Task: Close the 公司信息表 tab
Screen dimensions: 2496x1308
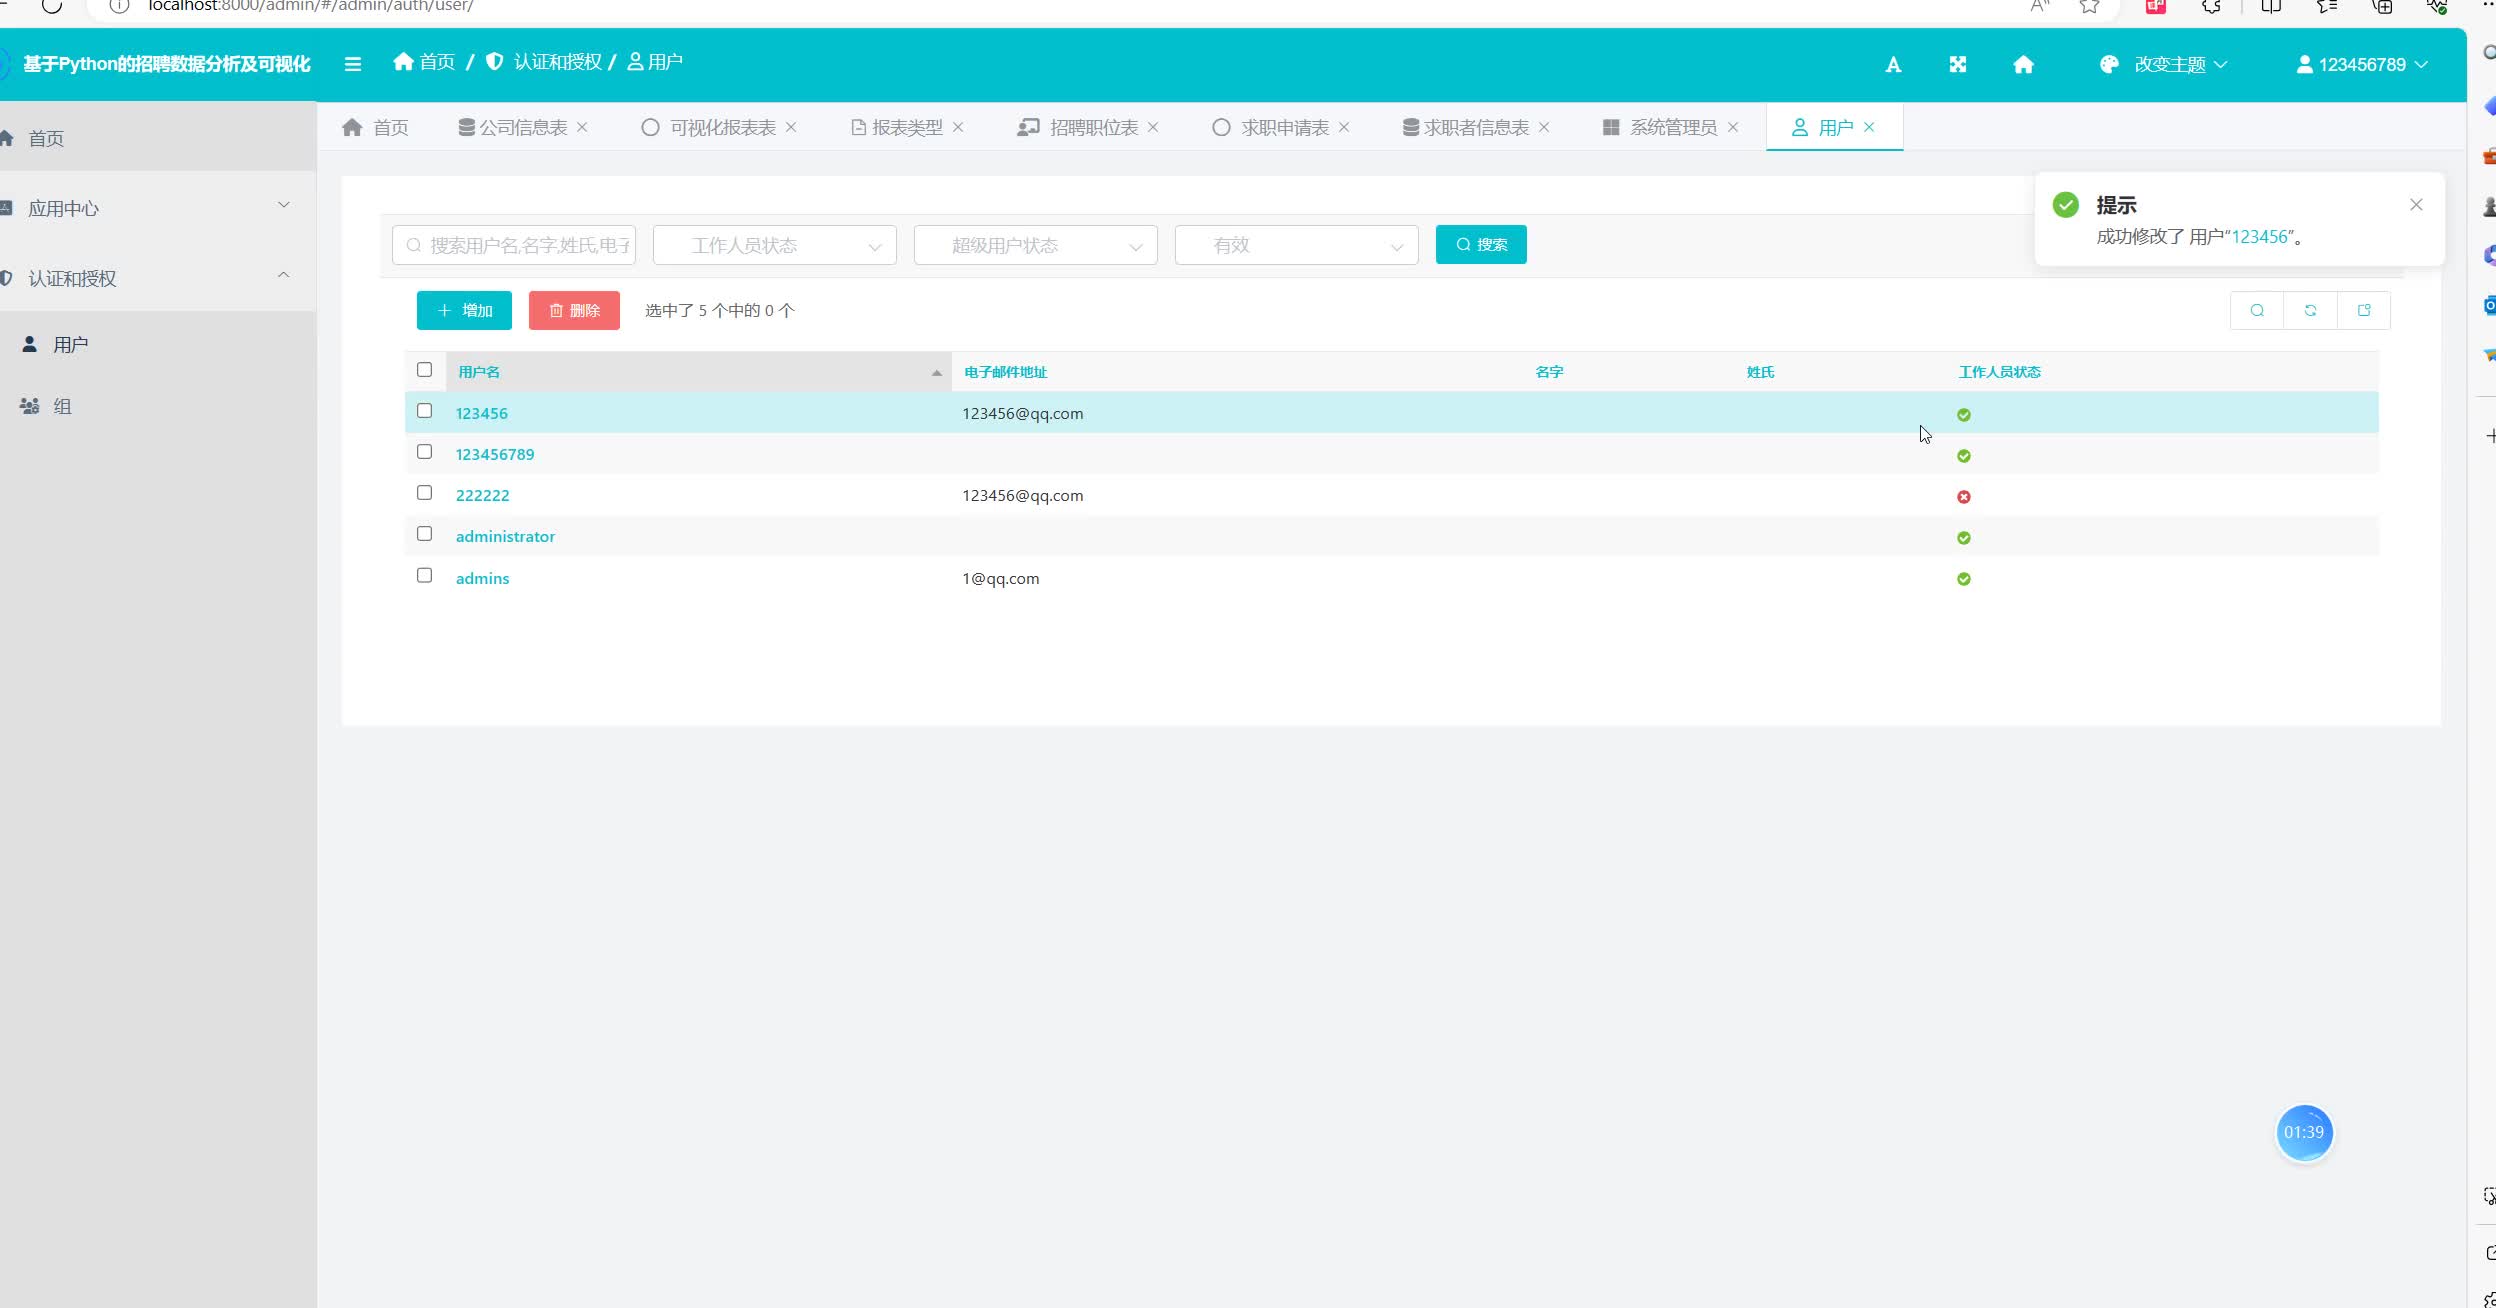Action: 582,127
